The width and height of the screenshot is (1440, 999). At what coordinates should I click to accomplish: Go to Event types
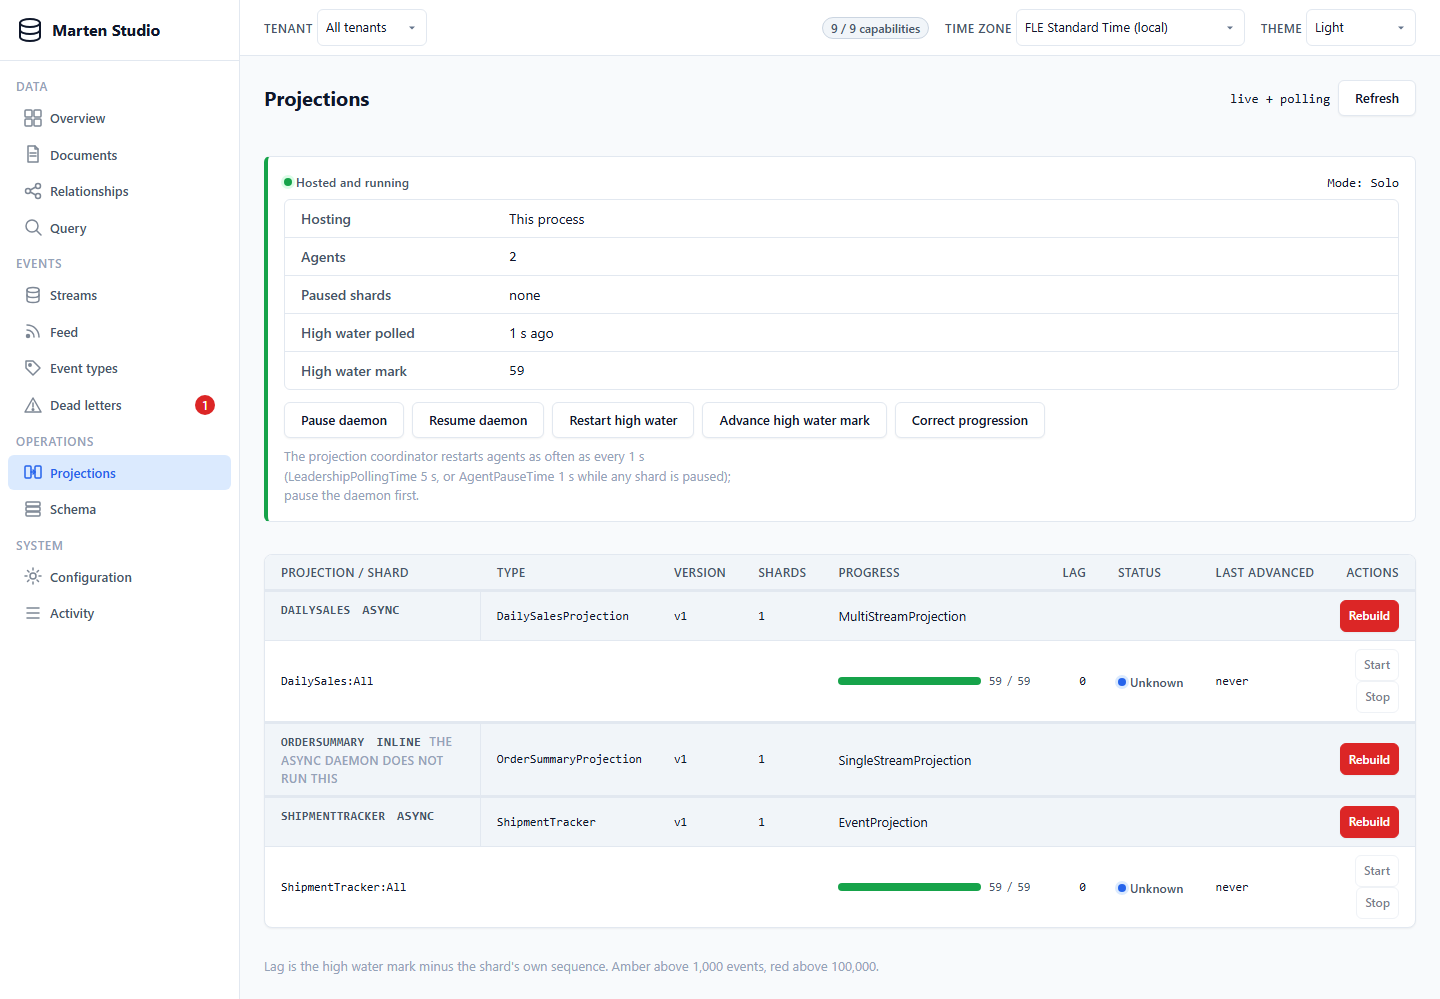(x=119, y=368)
